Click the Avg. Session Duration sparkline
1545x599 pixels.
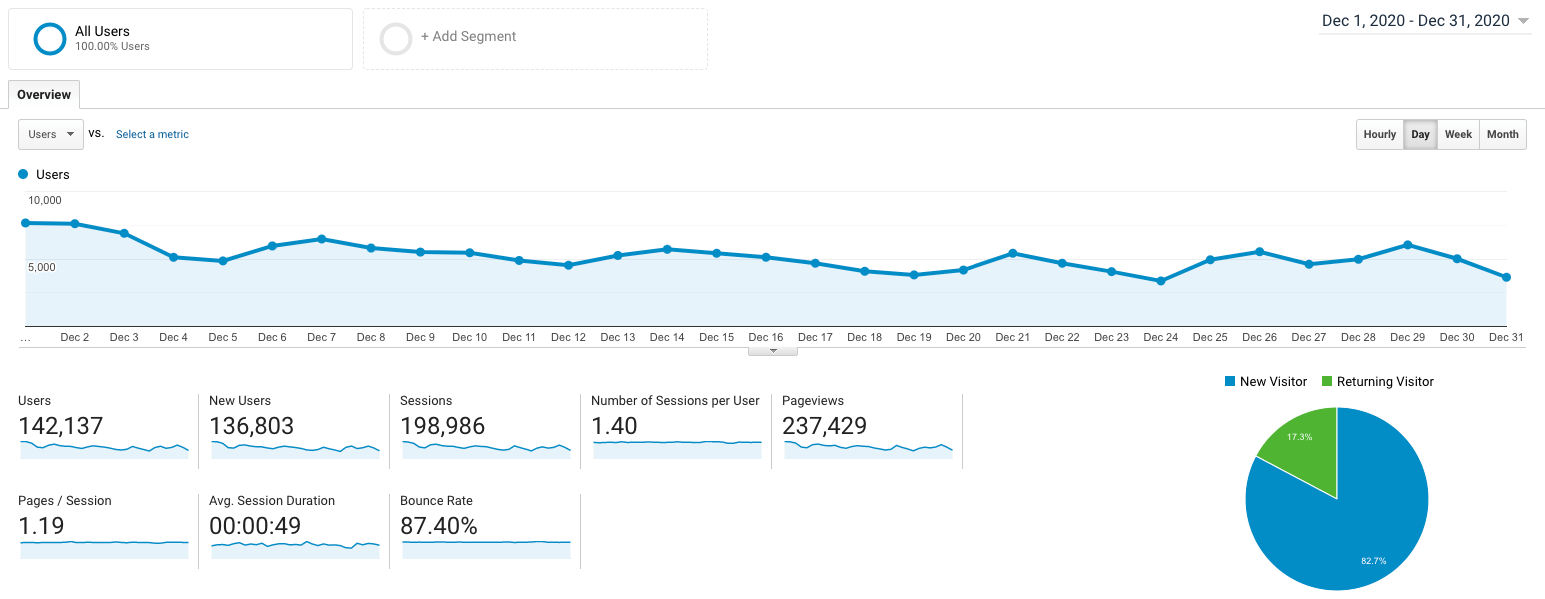294,550
